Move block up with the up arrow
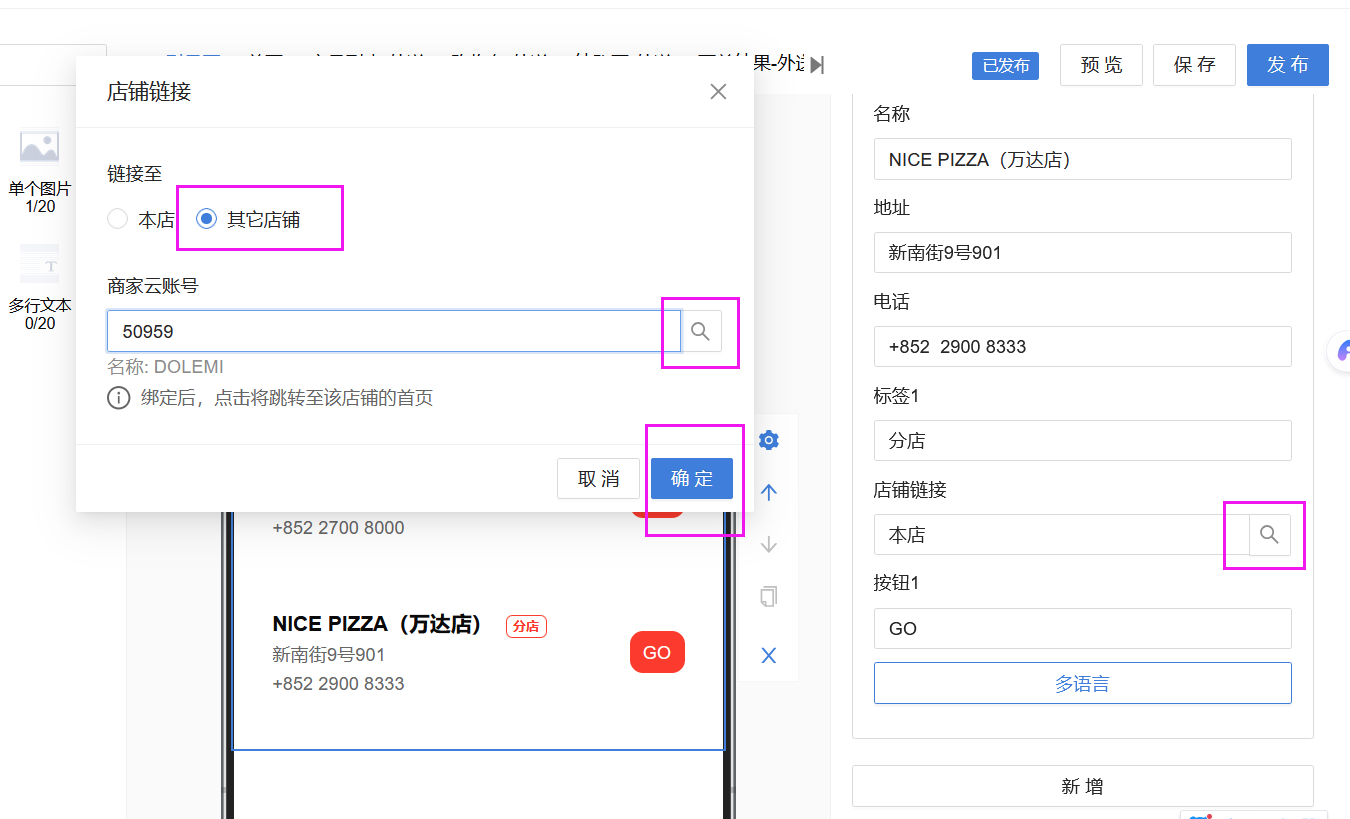The image size is (1350, 819). point(769,492)
